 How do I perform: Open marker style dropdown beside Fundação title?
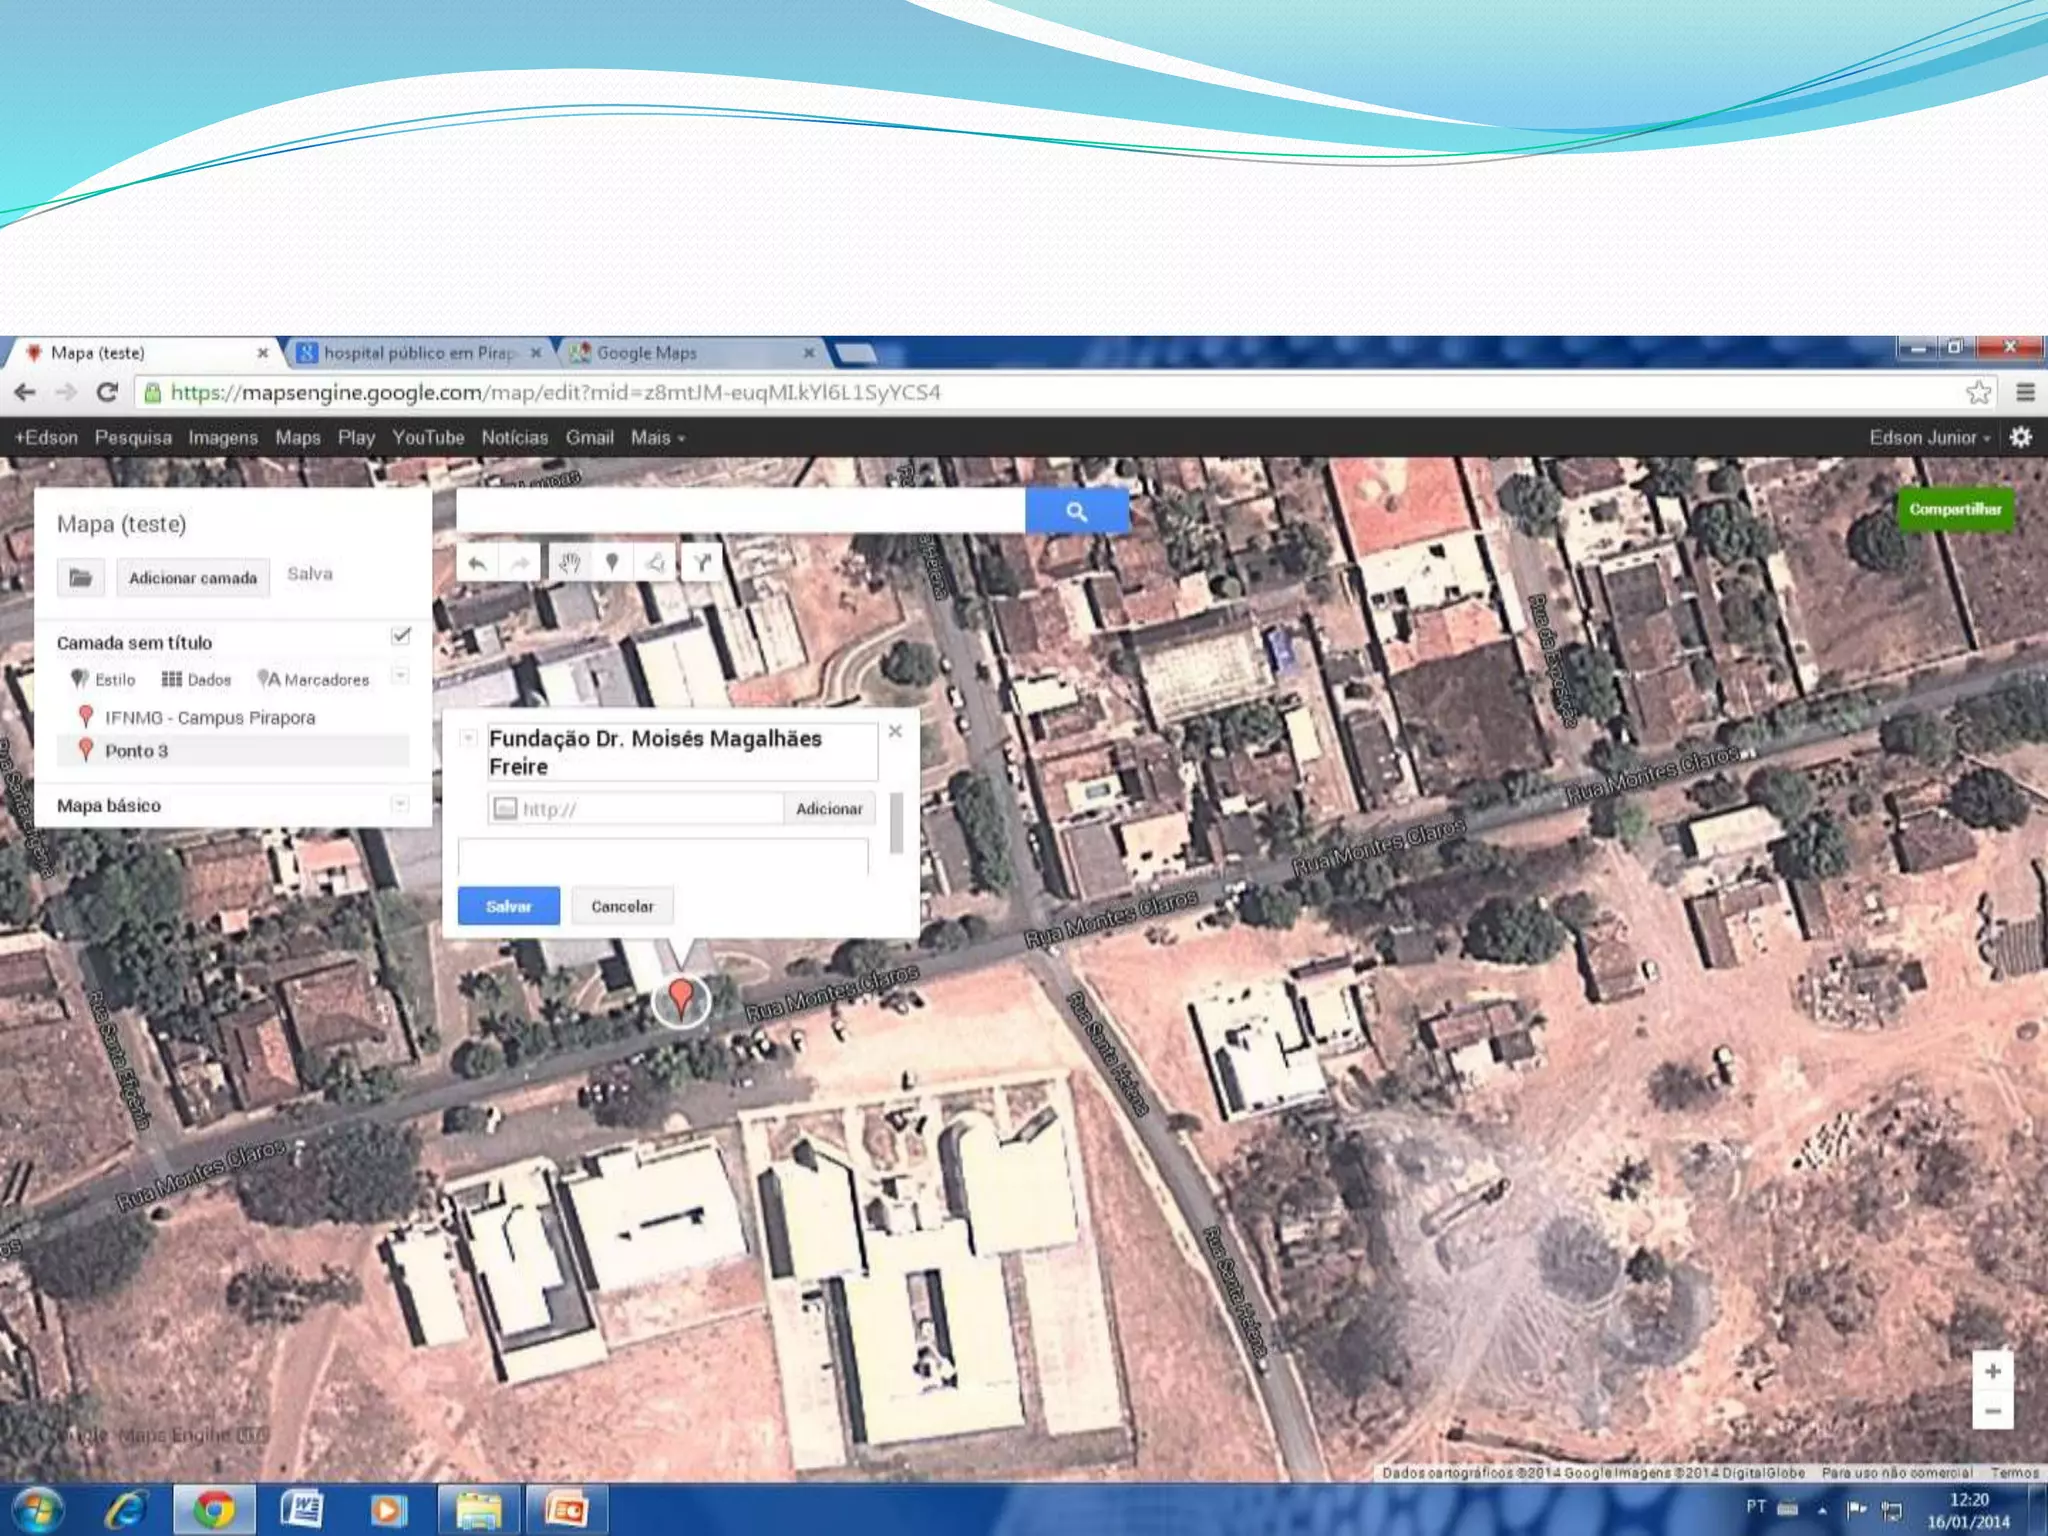tap(467, 738)
